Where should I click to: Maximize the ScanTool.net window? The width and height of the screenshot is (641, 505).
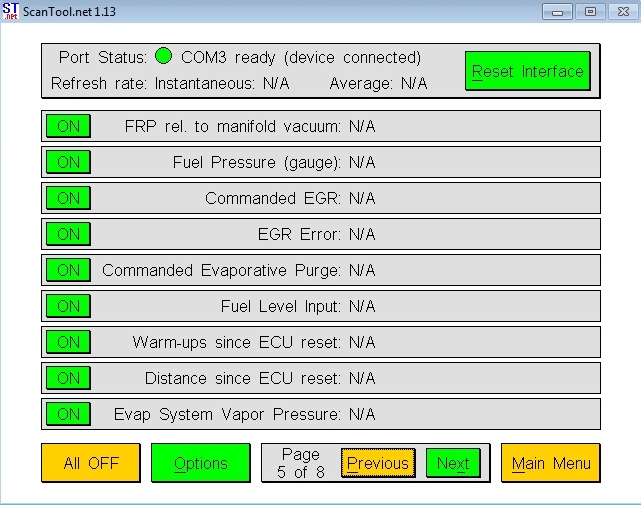point(590,12)
